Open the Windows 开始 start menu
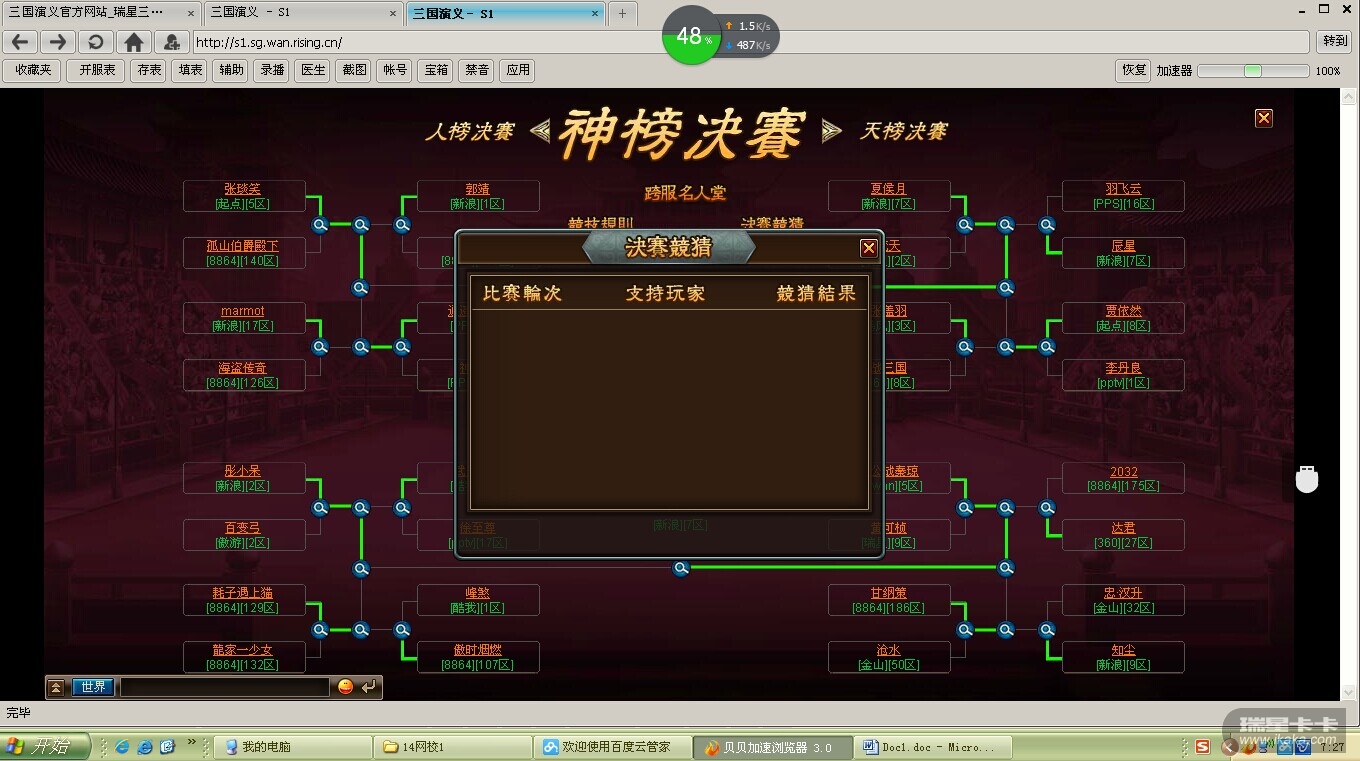The width and height of the screenshot is (1360, 761). click(45, 747)
